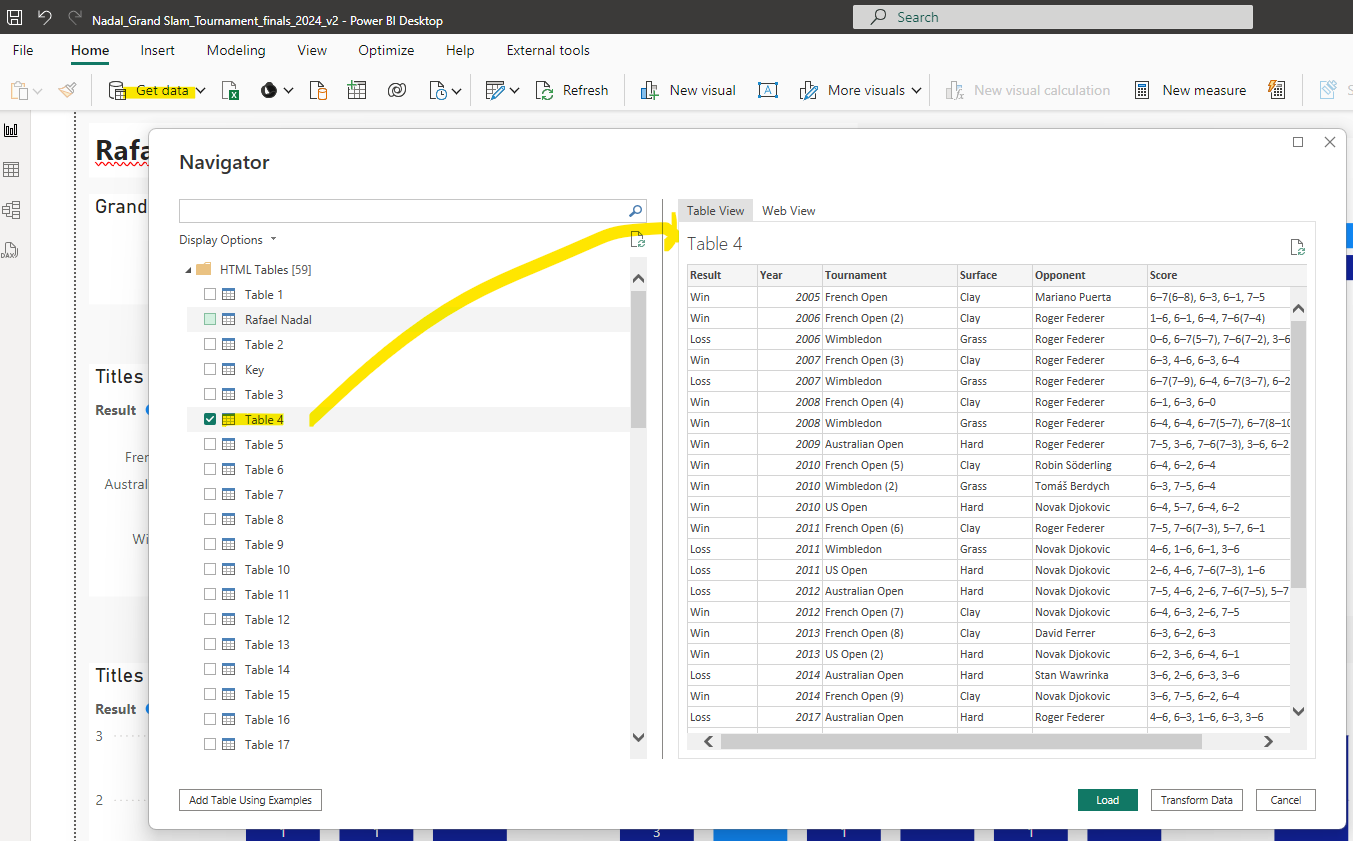
Task: Check the Table 10 checkbox
Action: click(210, 569)
